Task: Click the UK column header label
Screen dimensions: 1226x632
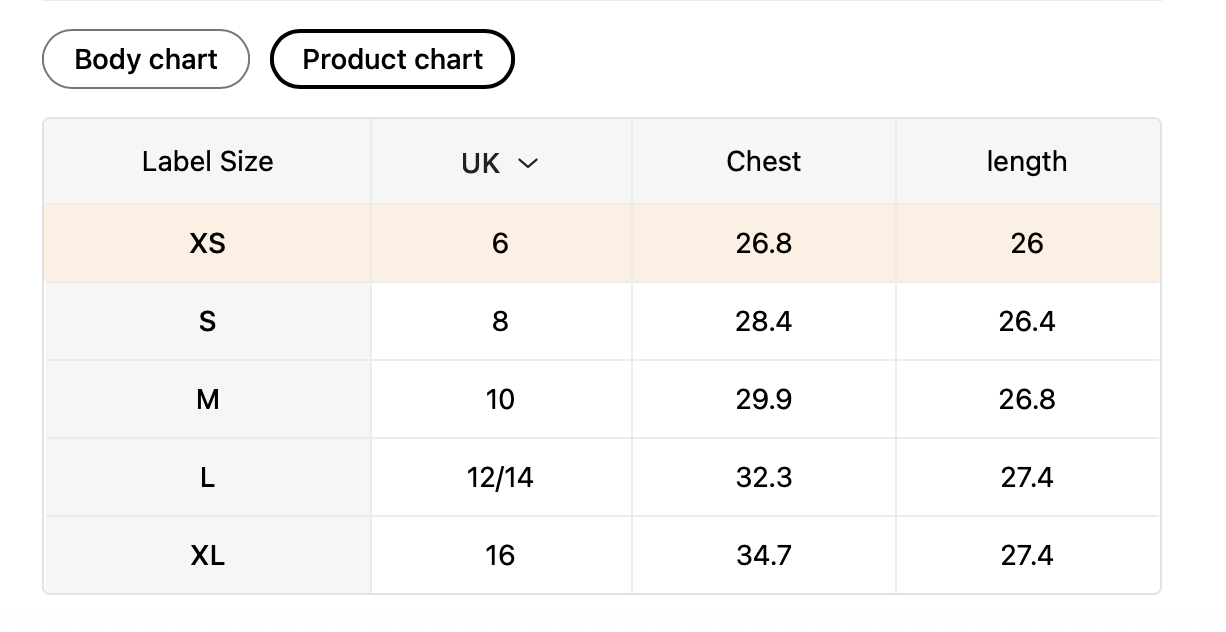Action: [x=481, y=163]
